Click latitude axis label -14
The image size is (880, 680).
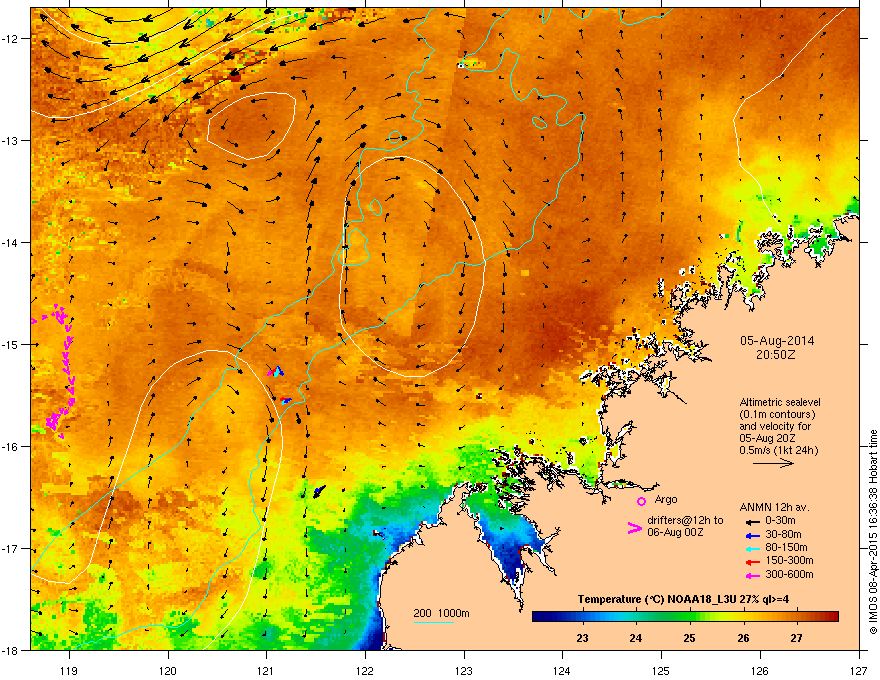[11, 242]
